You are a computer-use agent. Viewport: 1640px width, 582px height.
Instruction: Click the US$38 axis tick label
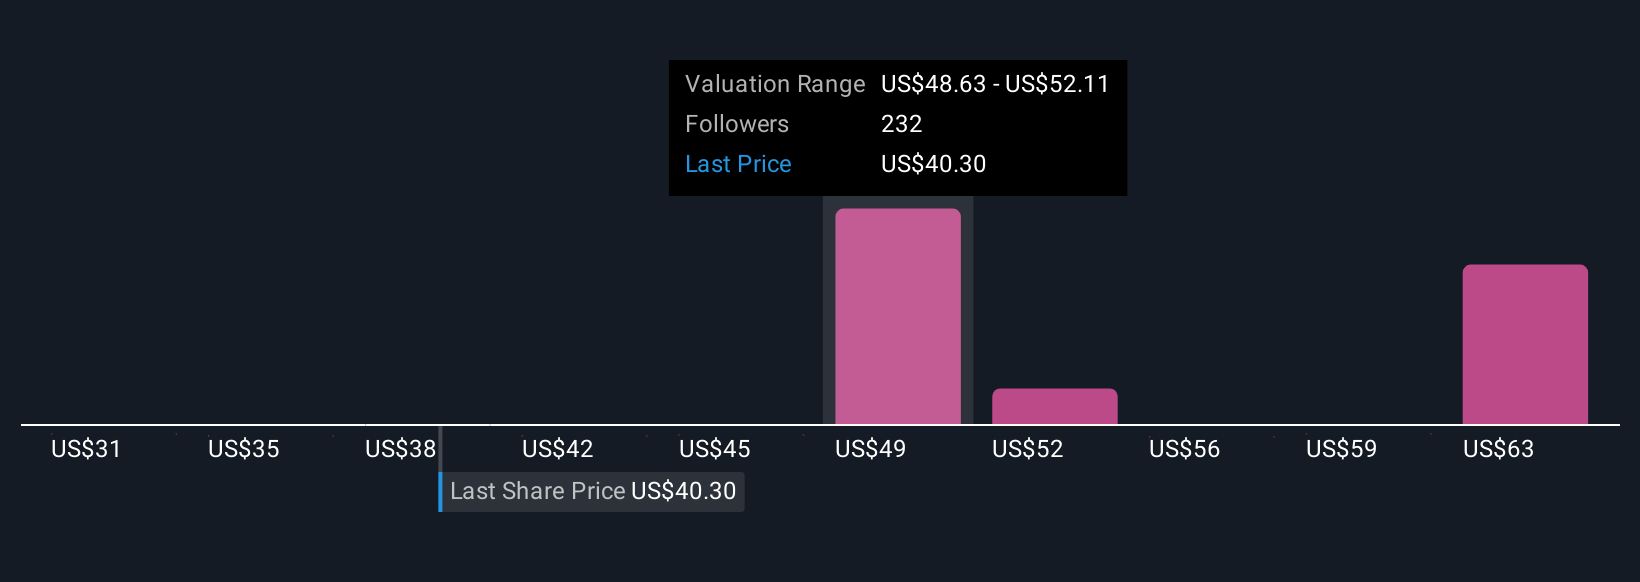coord(400,449)
